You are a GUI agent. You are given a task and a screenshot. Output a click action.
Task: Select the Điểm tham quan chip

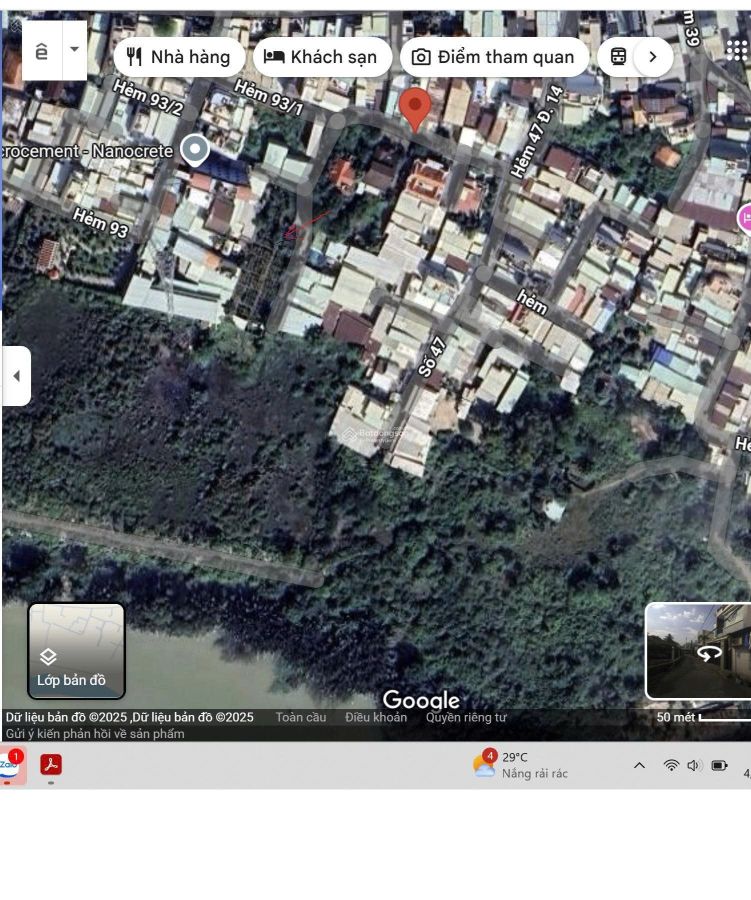(x=493, y=57)
